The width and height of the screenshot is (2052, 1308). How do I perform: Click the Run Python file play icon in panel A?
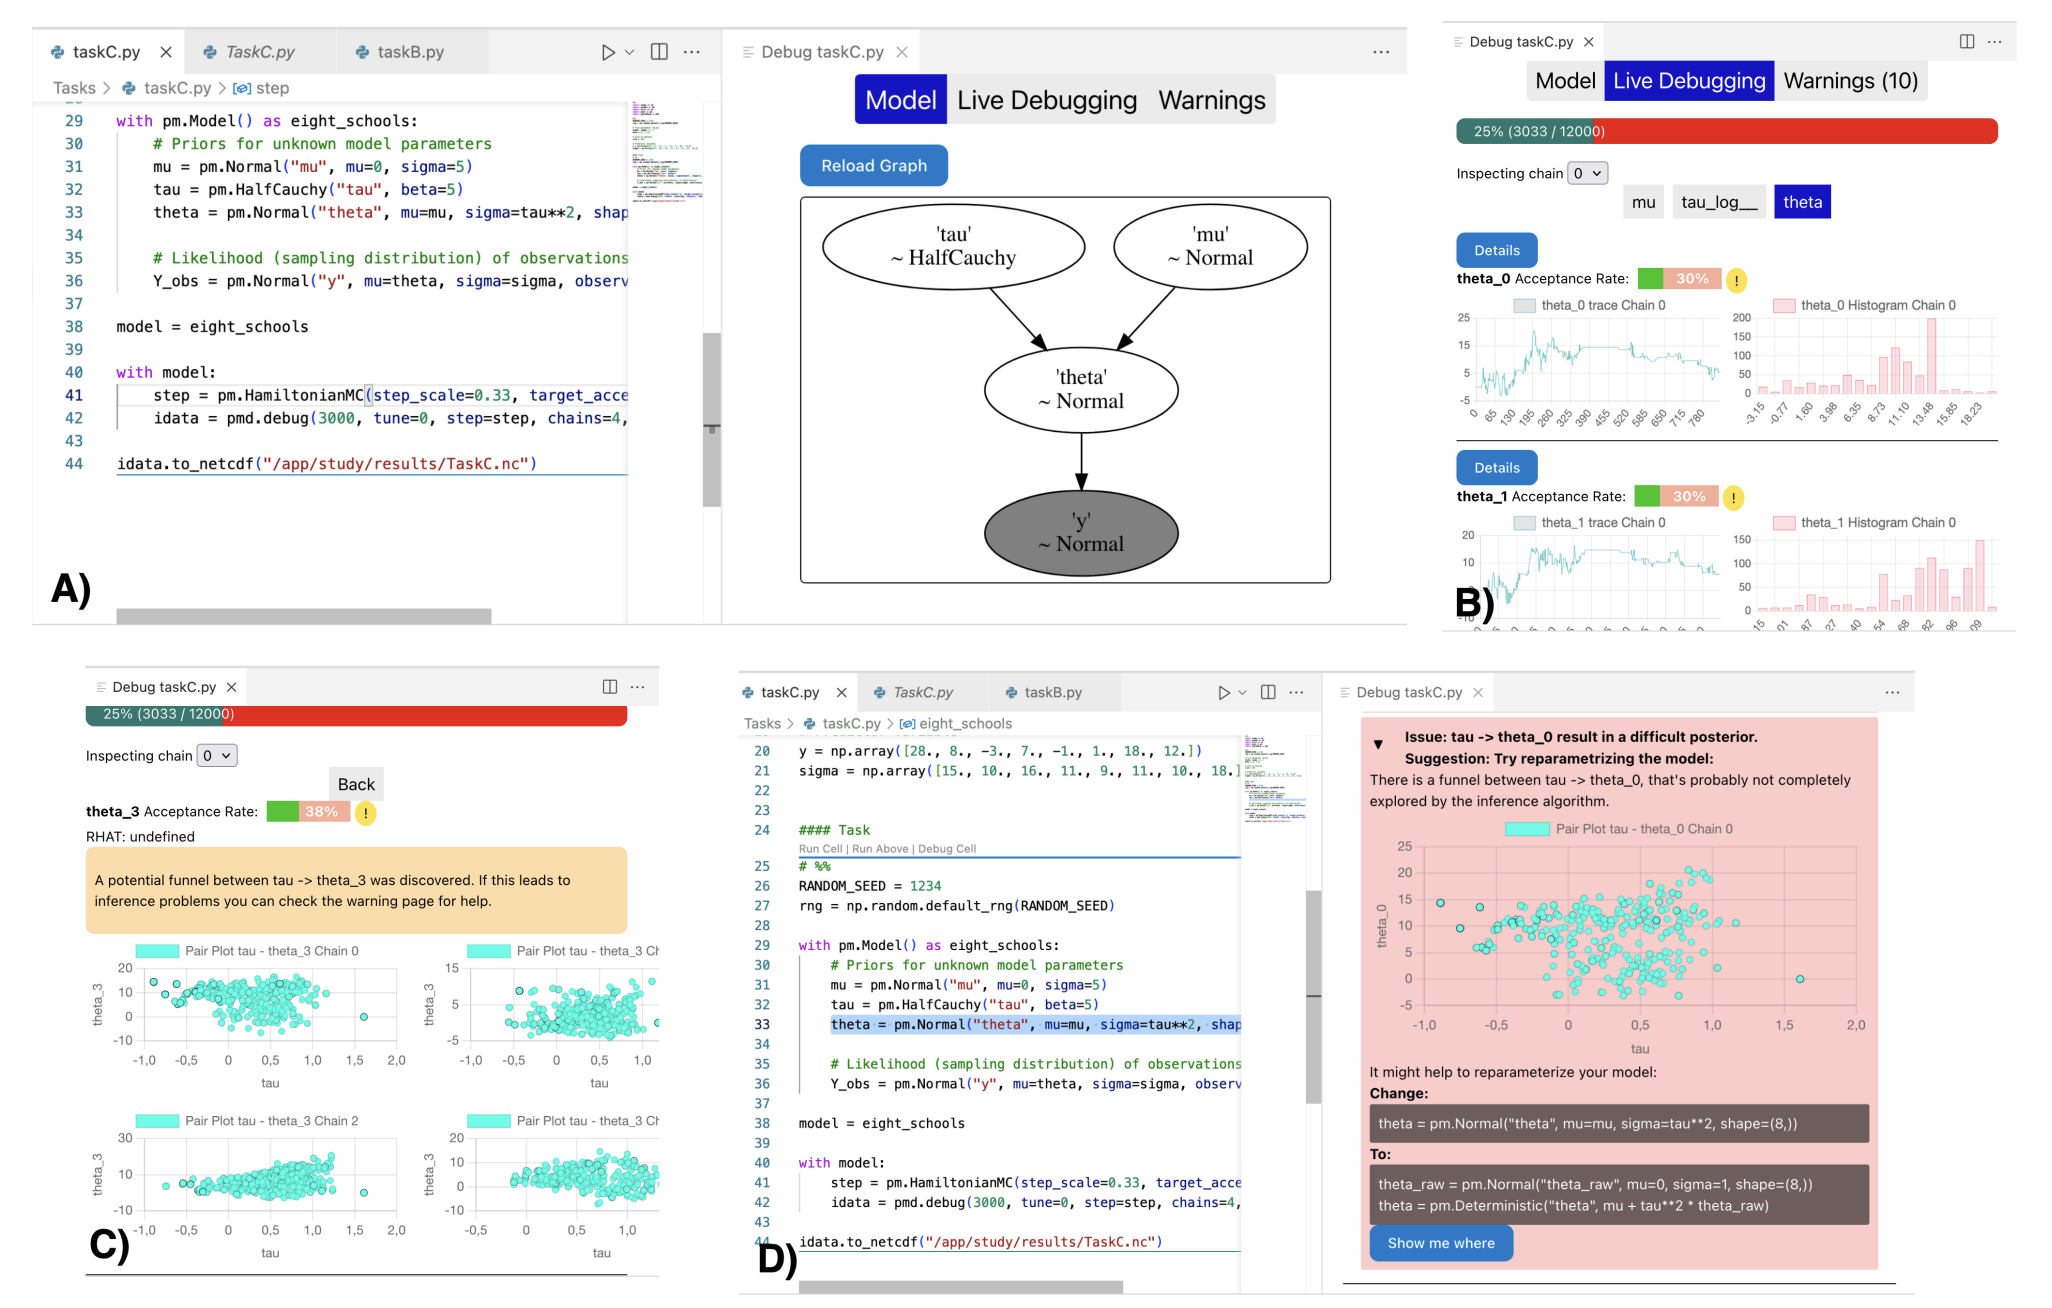607,52
